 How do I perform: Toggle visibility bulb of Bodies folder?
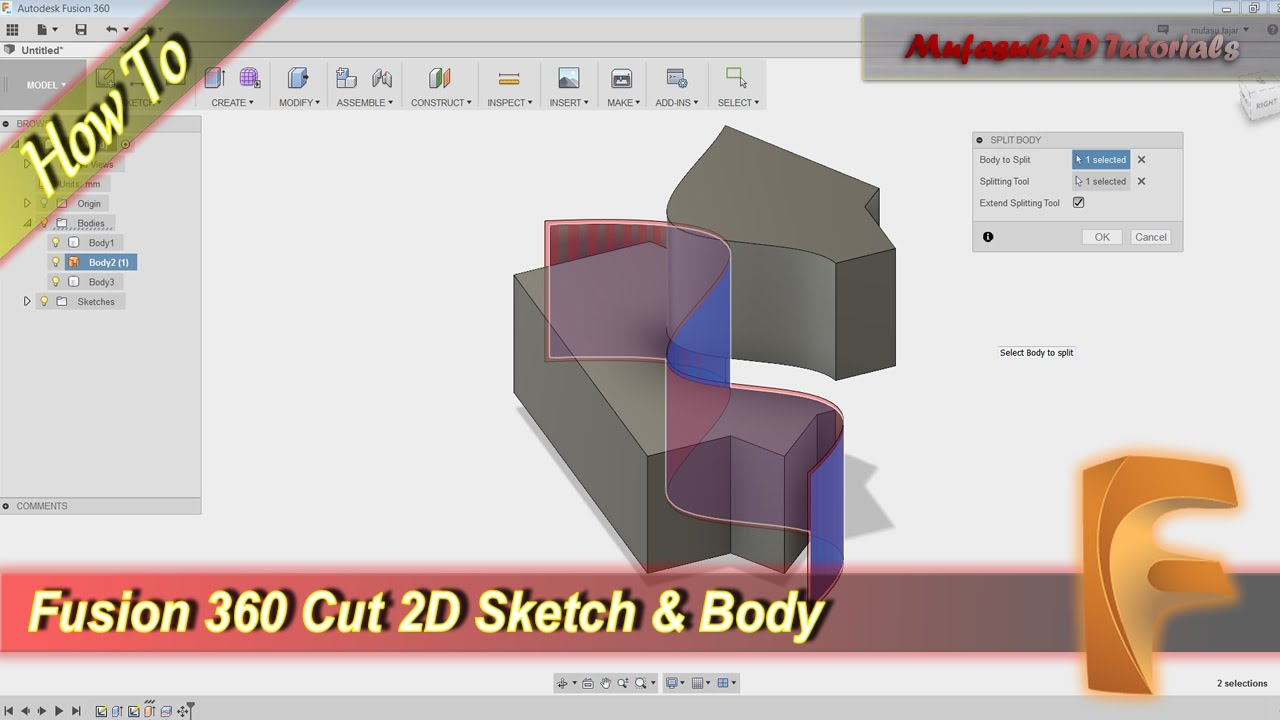click(44, 223)
